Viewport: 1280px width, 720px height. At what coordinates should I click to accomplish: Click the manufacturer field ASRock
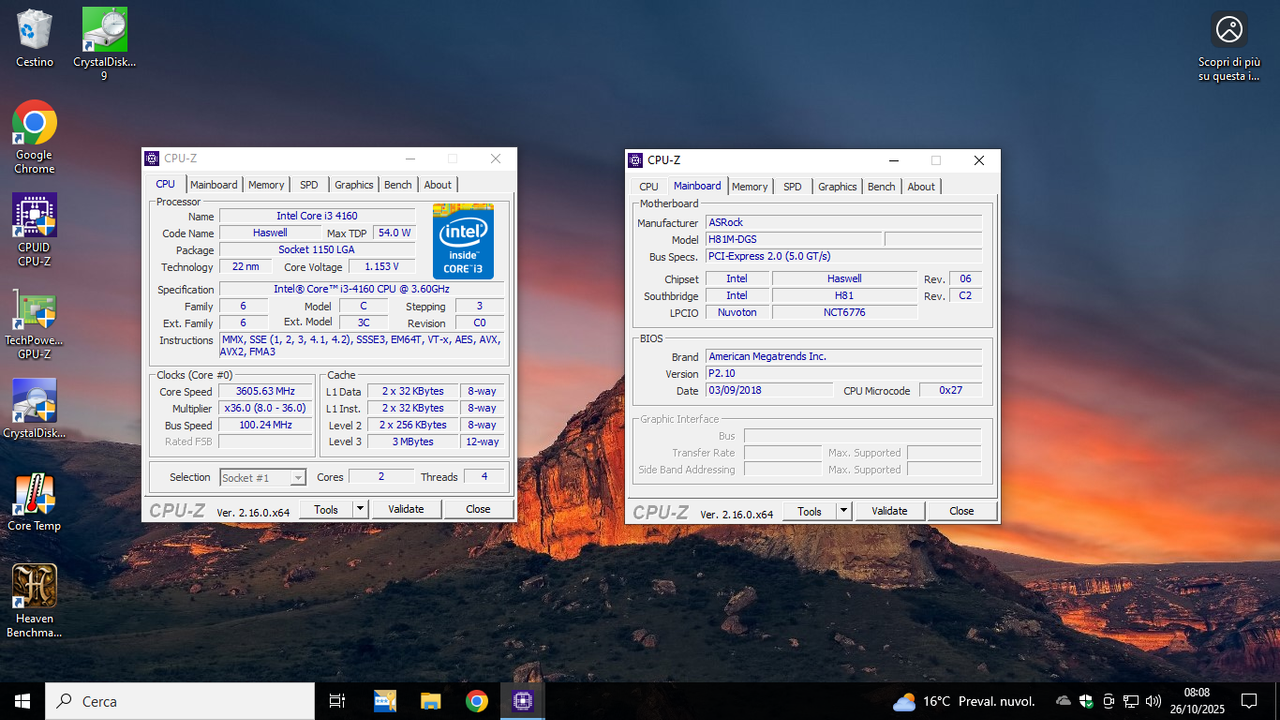tap(843, 223)
